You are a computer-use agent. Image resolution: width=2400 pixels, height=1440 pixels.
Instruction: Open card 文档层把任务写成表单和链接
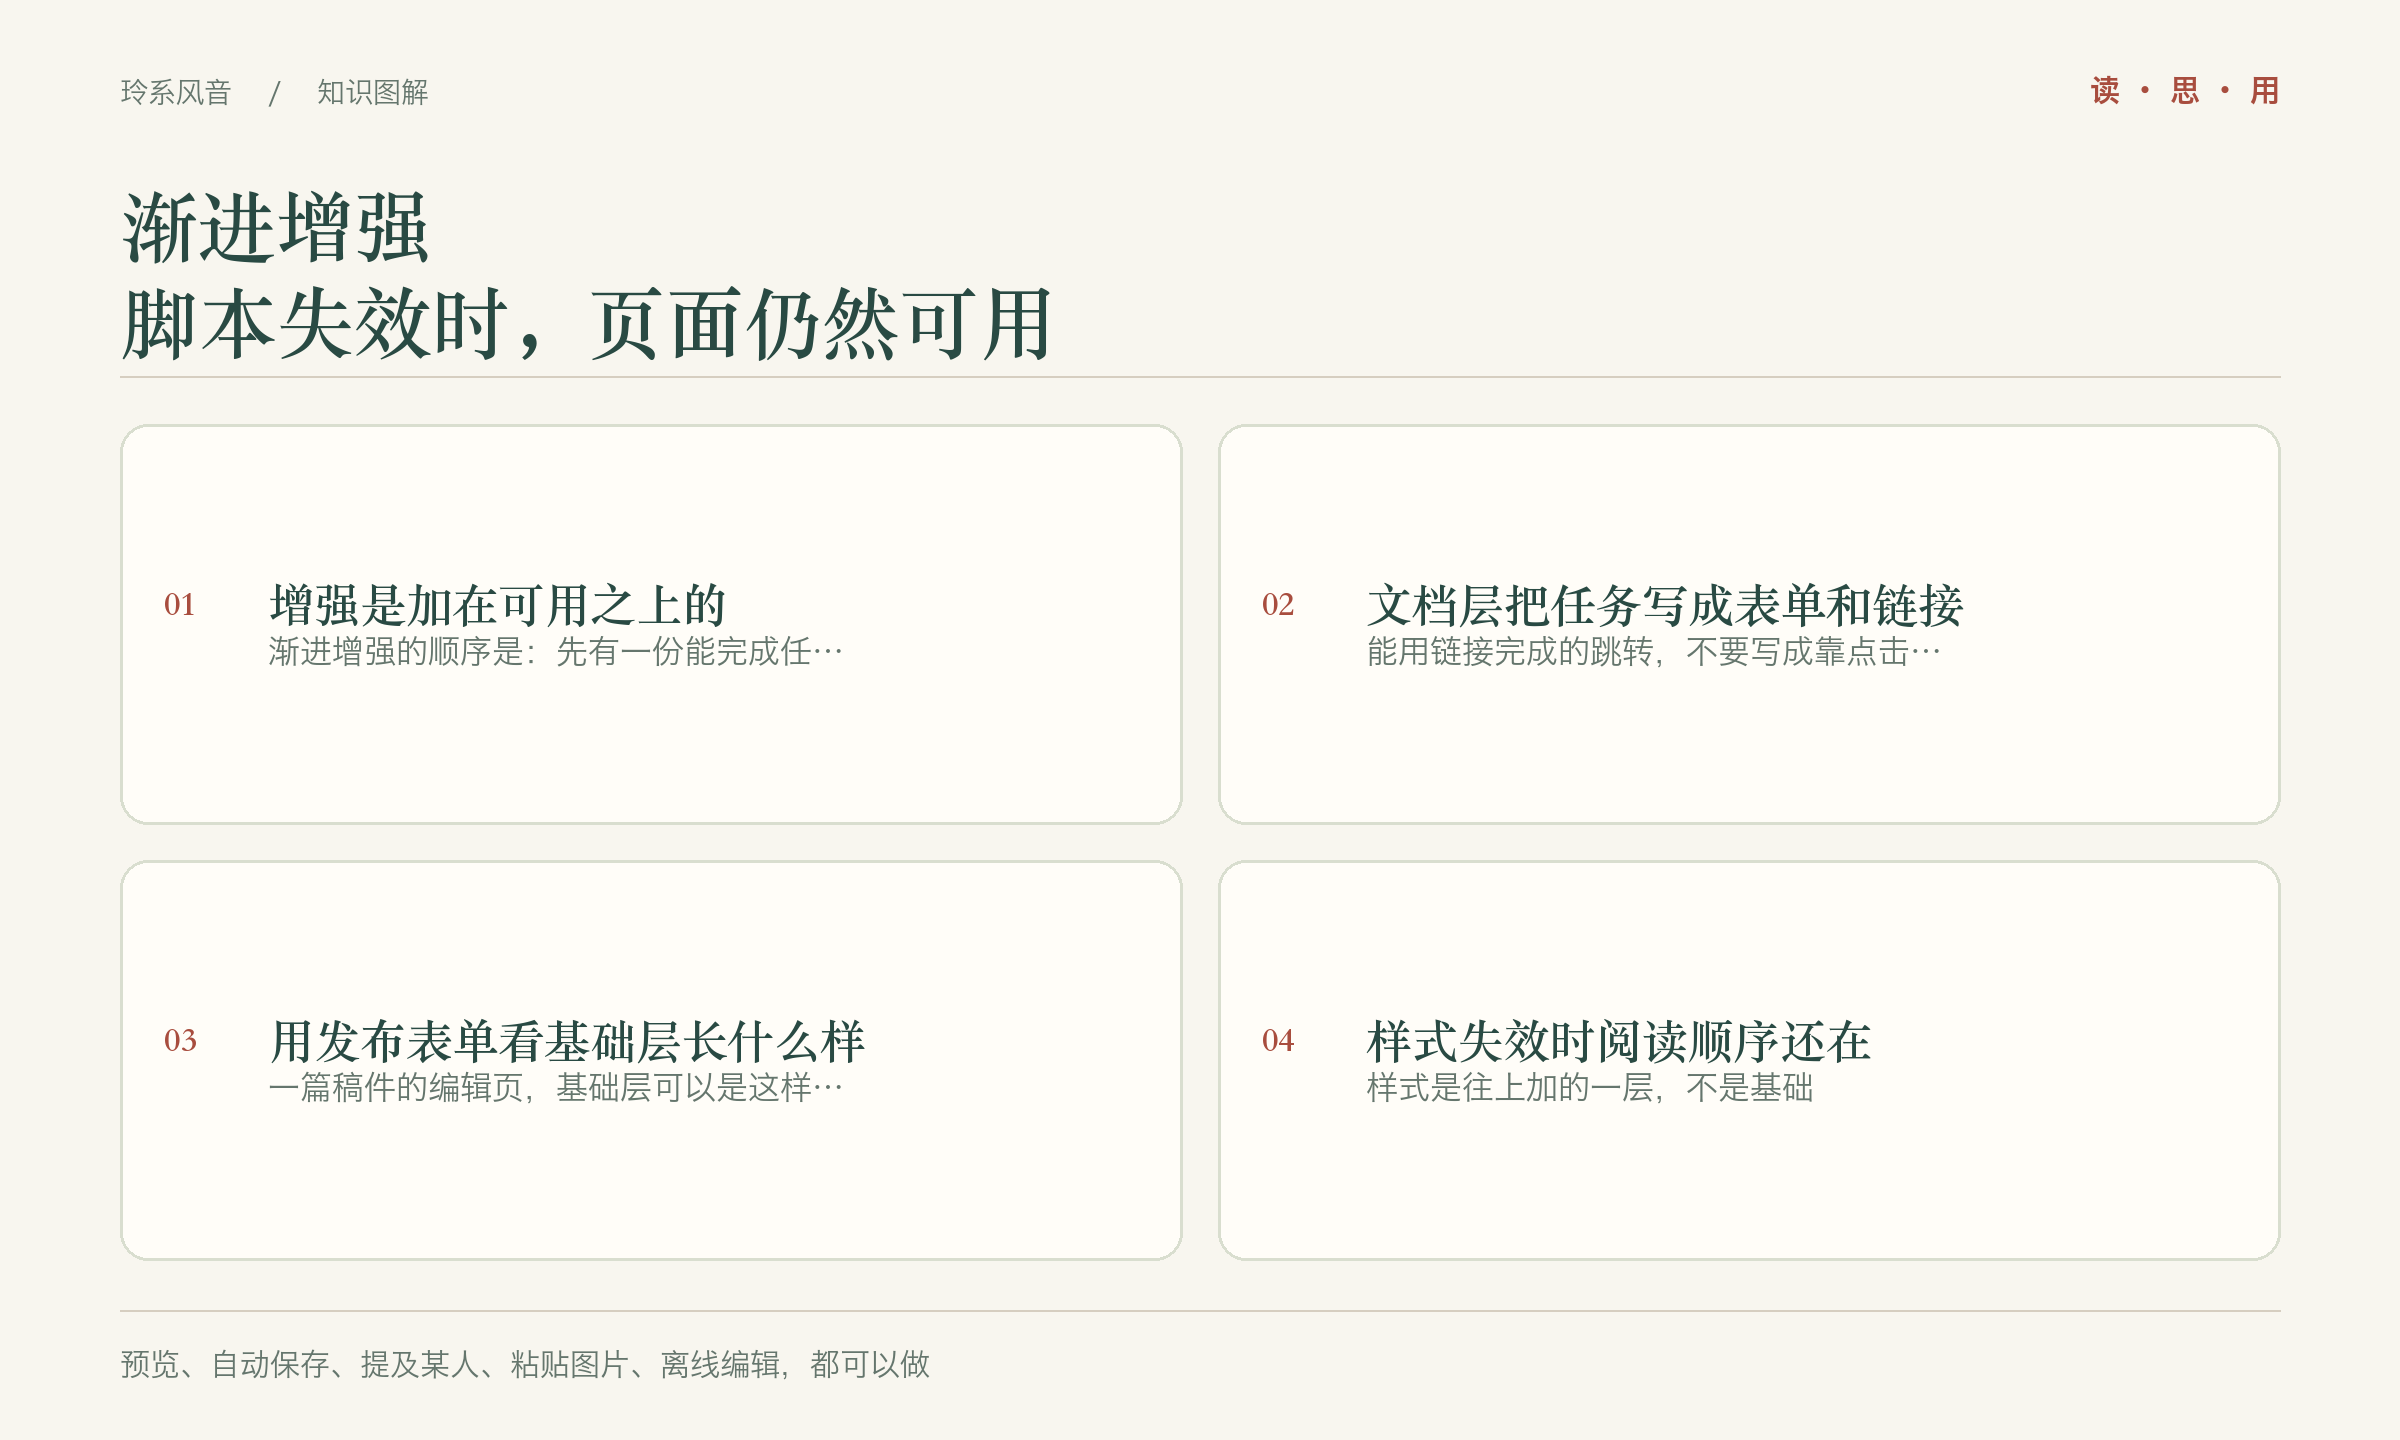pos(1749,624)
